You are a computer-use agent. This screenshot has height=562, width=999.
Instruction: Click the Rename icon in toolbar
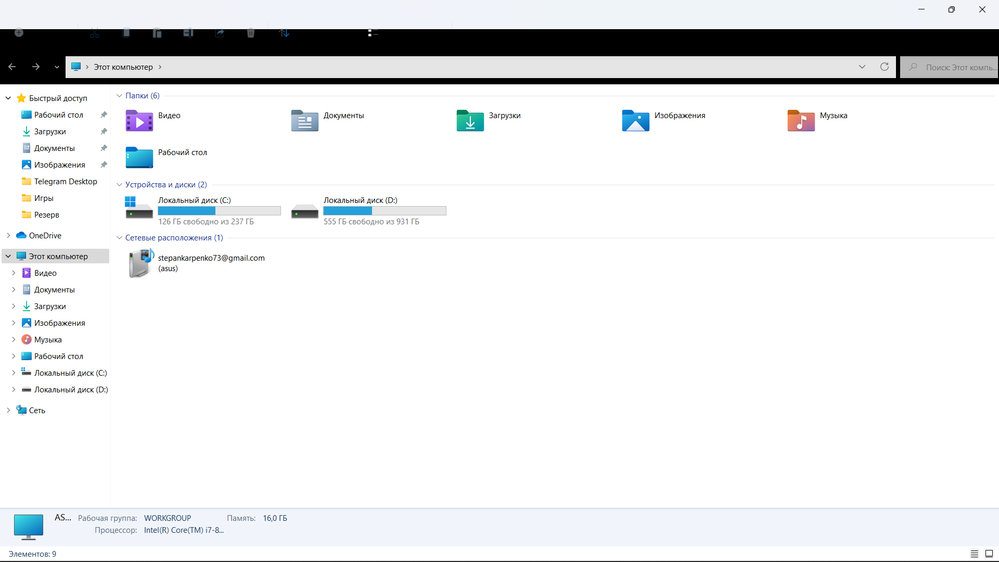(188, 33)
